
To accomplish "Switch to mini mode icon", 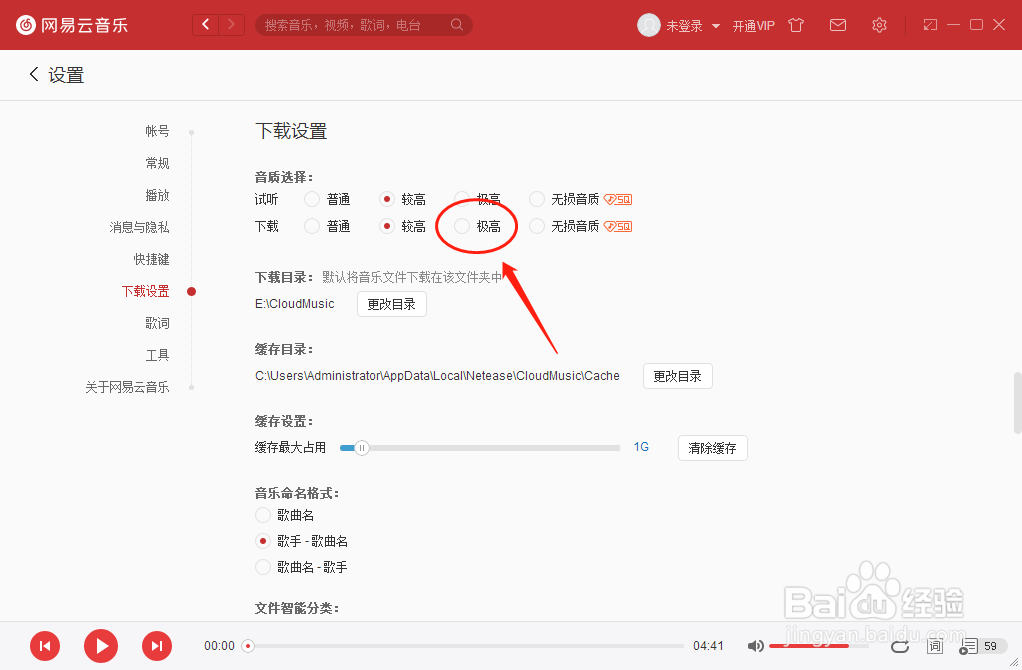I will click(930, 25).
